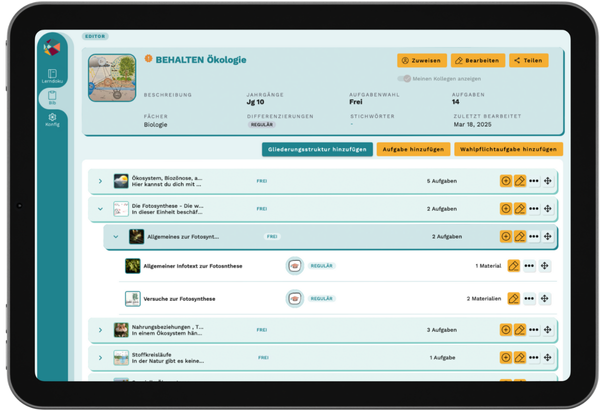Click the BEHALTEN Ökologie cover thumbnail
This screenshot has width=600, height=410.
(x=112, y=78)
